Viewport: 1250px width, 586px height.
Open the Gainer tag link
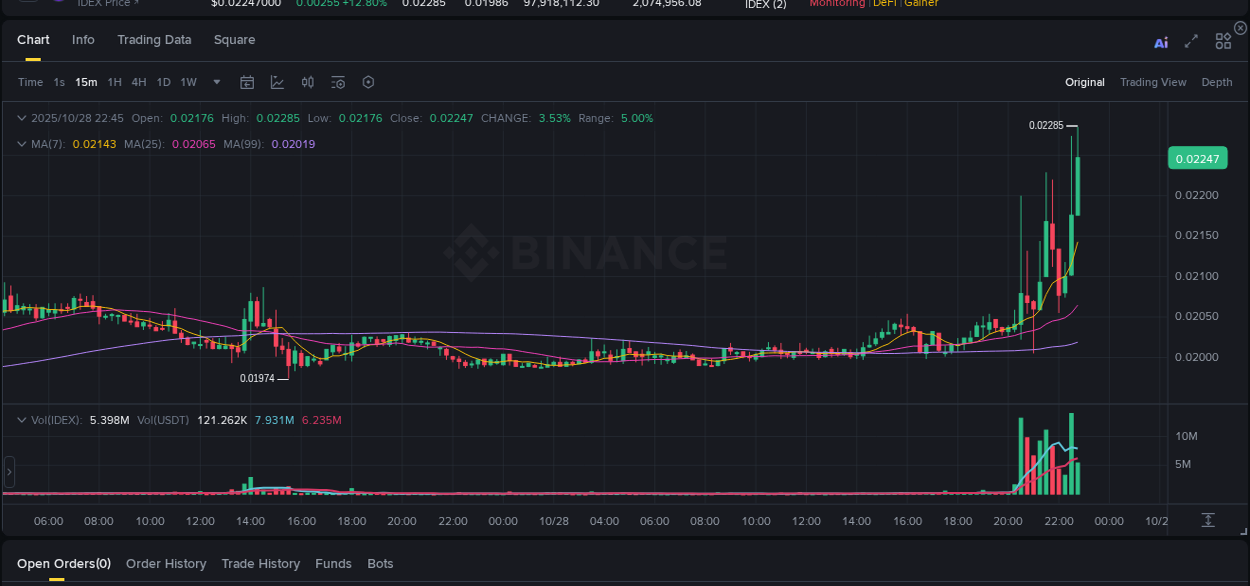click(x=921, y=4)
